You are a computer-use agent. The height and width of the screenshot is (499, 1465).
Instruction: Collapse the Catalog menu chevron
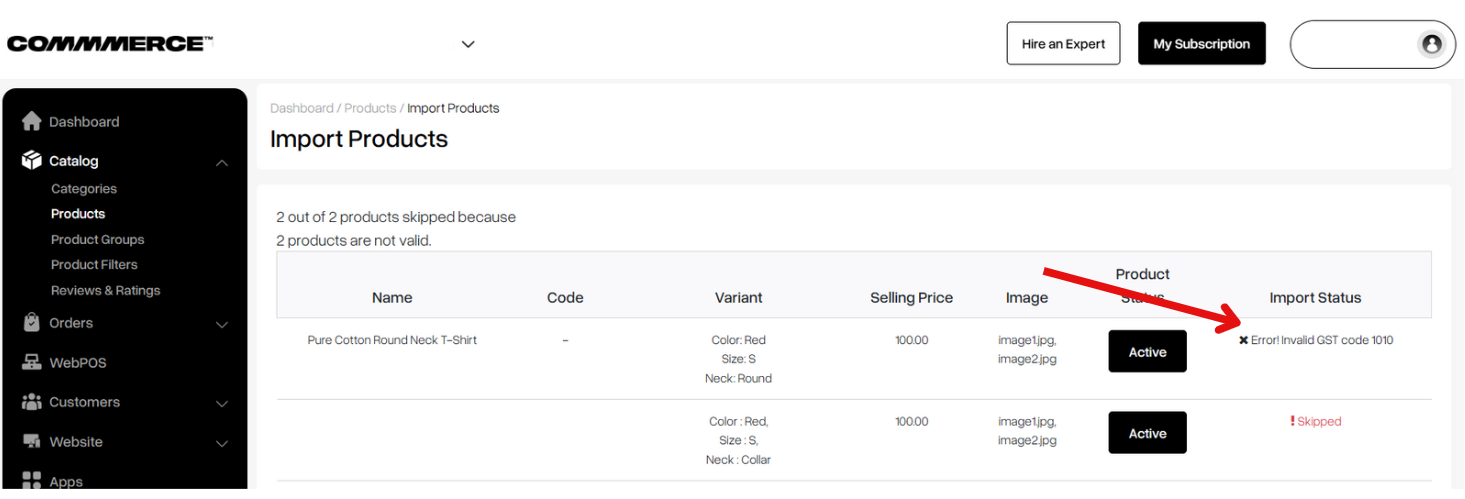coord(222,162)
